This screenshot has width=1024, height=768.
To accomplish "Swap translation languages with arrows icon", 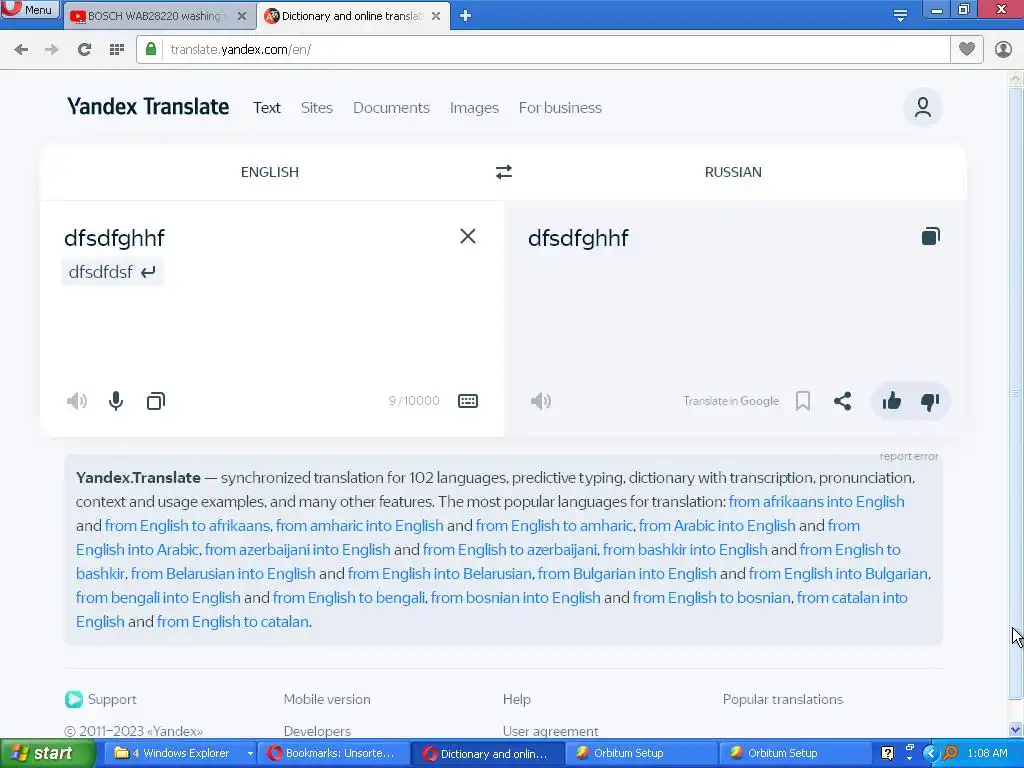I will [504, 172].
